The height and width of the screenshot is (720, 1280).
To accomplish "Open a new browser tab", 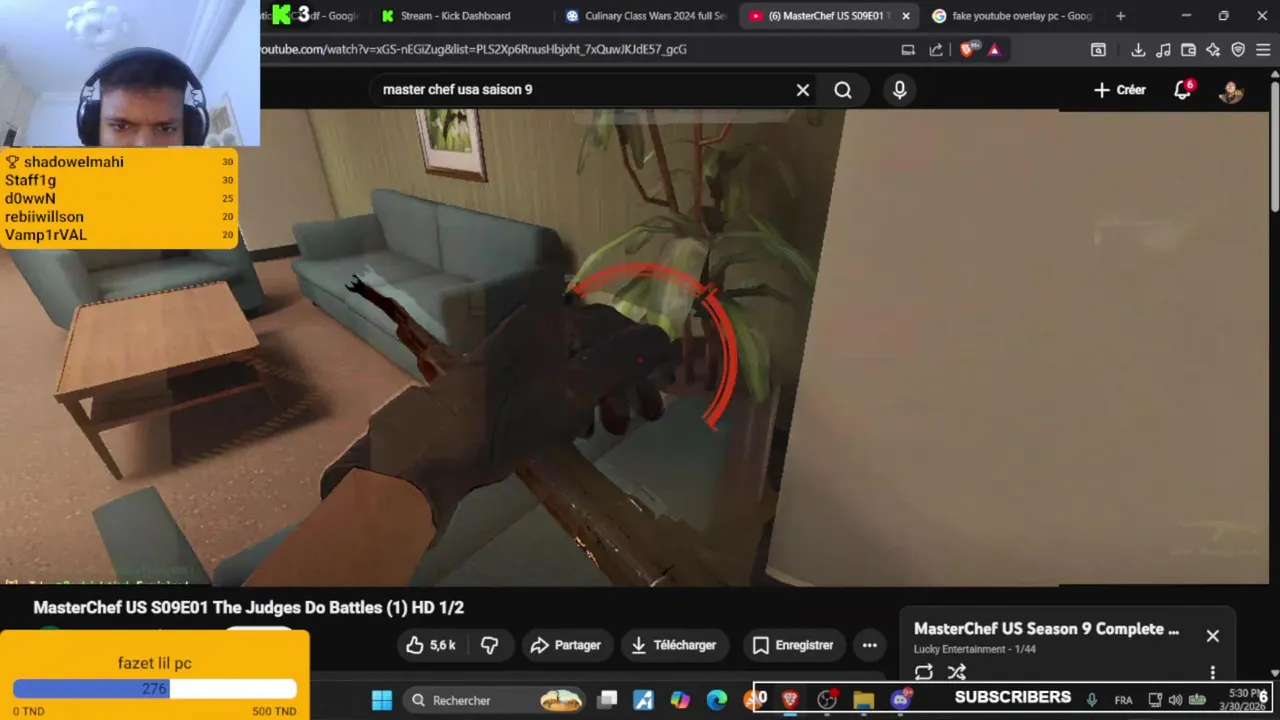I will click(1120, 16).
